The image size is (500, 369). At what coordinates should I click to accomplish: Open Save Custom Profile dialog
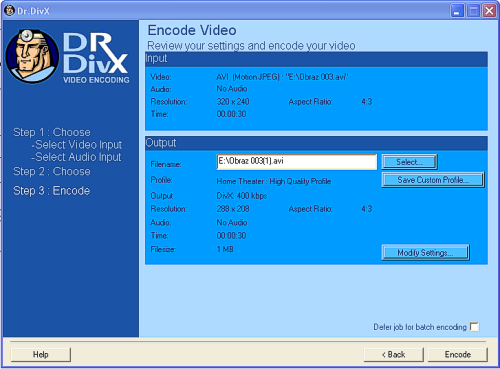click(x=433, y=180)
